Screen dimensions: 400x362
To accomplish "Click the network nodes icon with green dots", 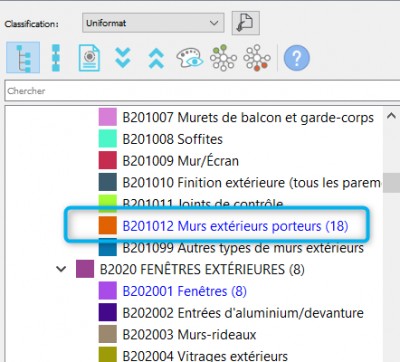I will tap(223, 58).
